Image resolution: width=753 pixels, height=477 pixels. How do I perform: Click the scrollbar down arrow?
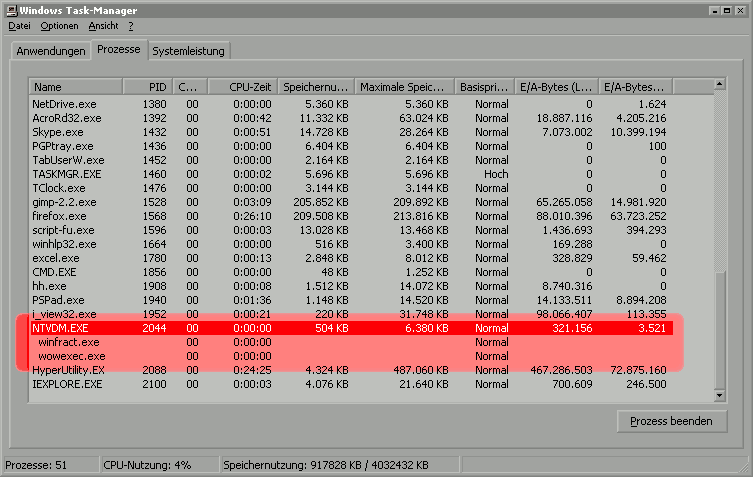point(719,396)
